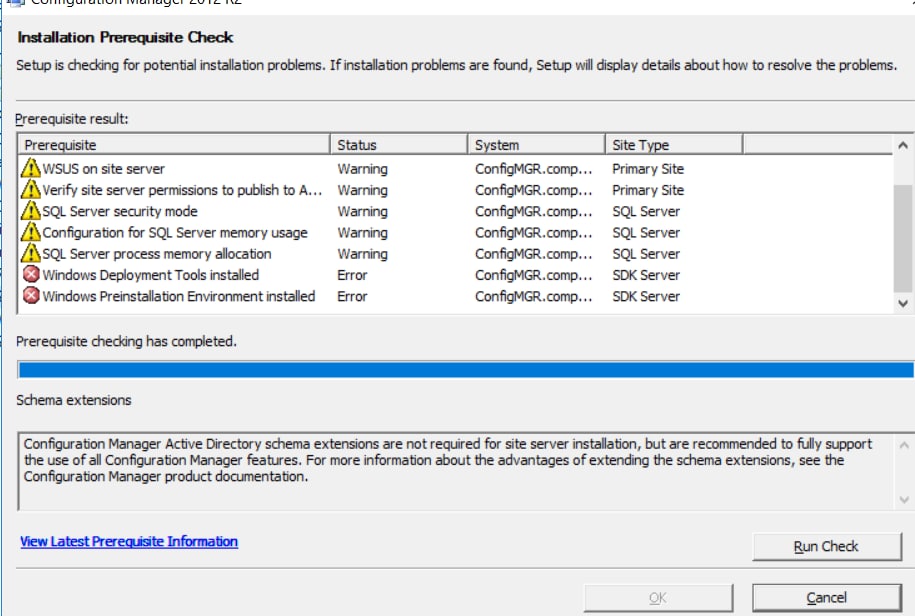Select the WSUS on site server row
This screenshot has width=915, height=616.
456,169
